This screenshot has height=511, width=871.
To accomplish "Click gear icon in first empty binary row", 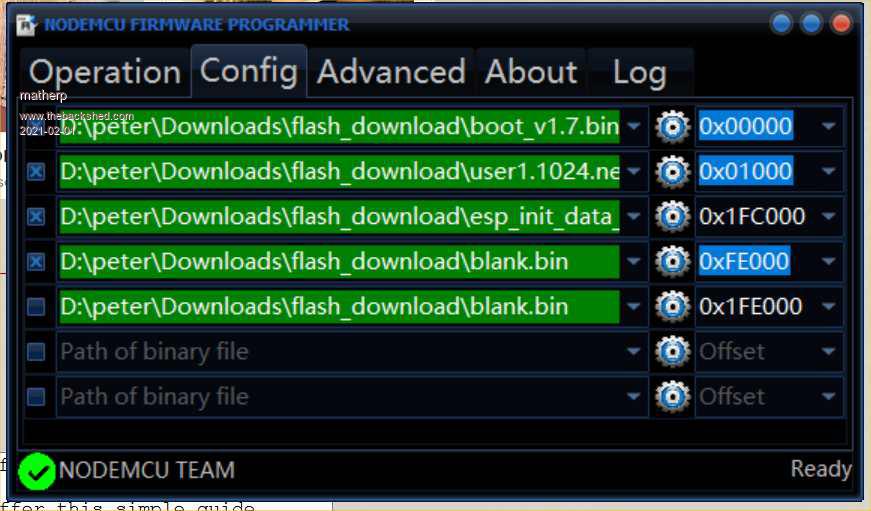I will point(672,352).
